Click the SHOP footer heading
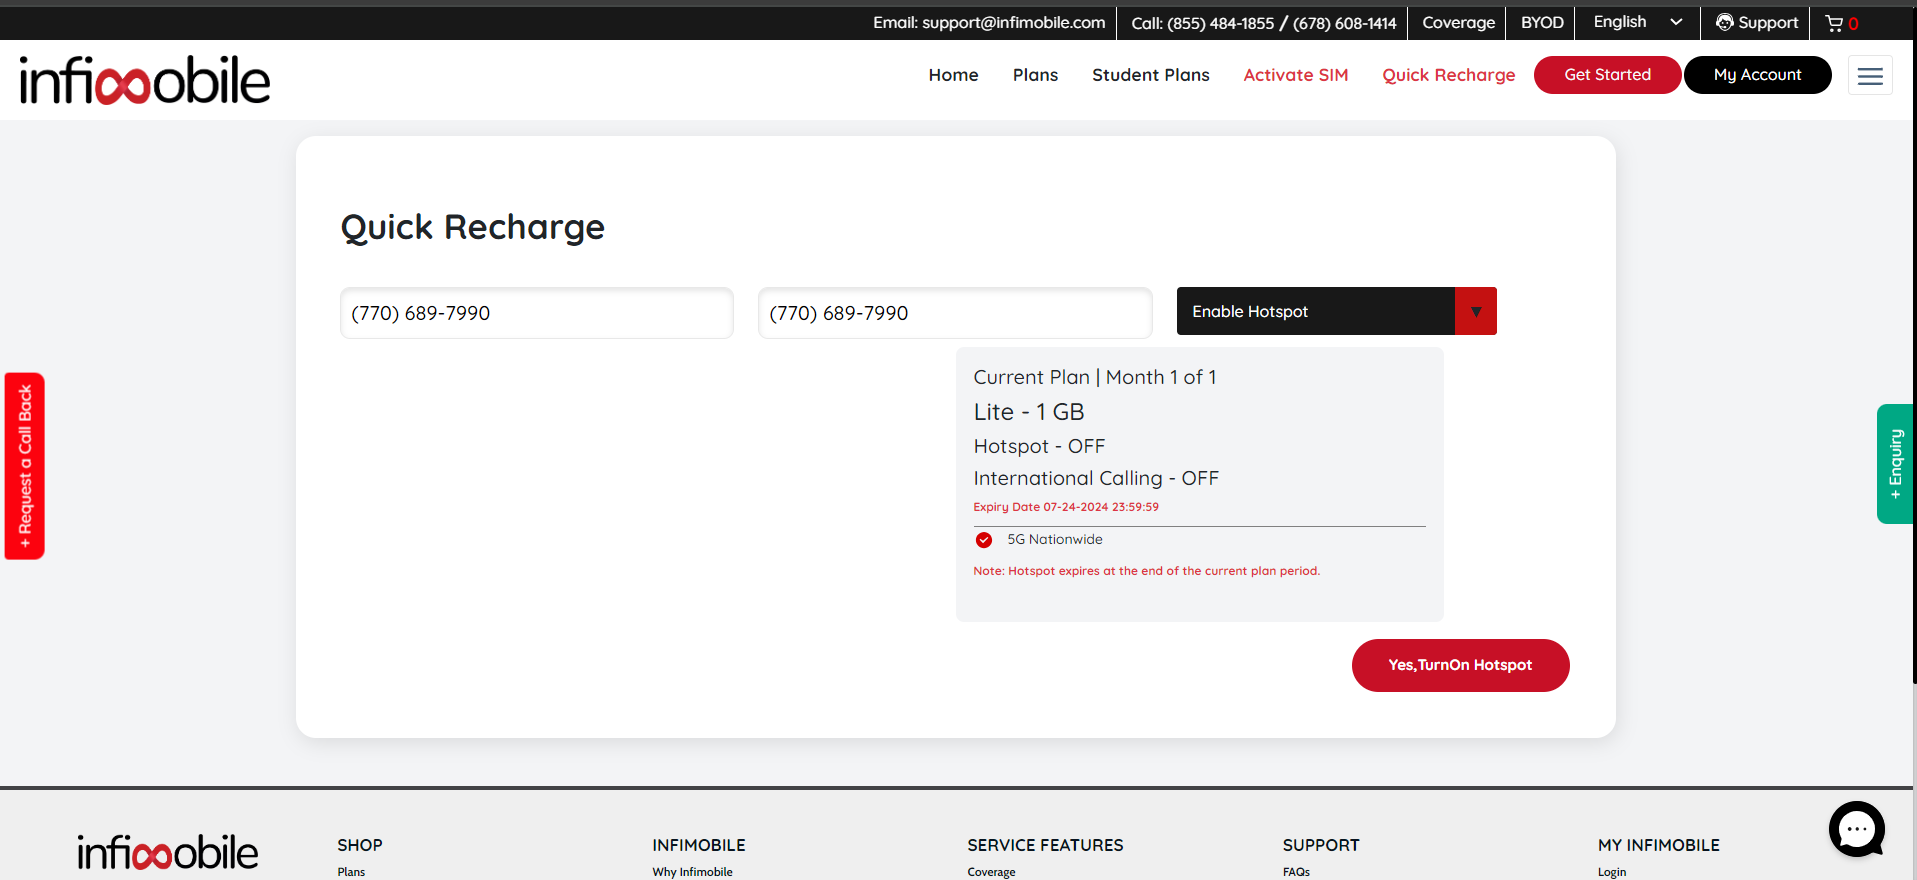Viewport: 1917px width, 880px height. tap(360, 845)
